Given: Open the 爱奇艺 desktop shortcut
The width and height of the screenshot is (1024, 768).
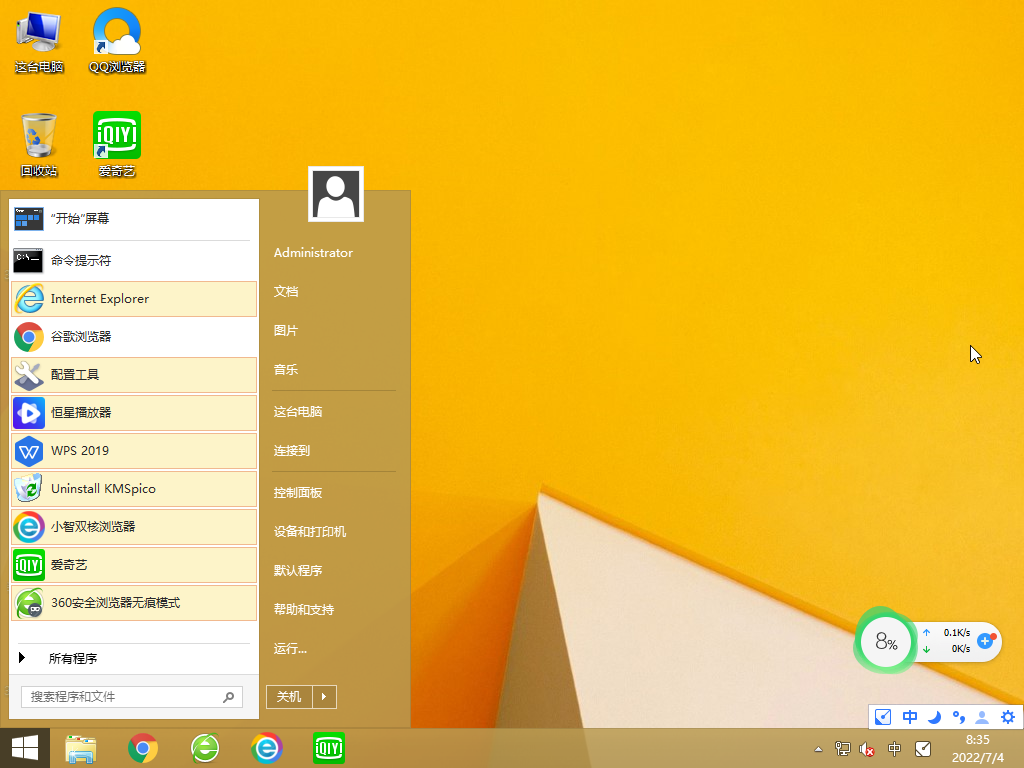Looking at the screenshot, I should click(116, 135).
